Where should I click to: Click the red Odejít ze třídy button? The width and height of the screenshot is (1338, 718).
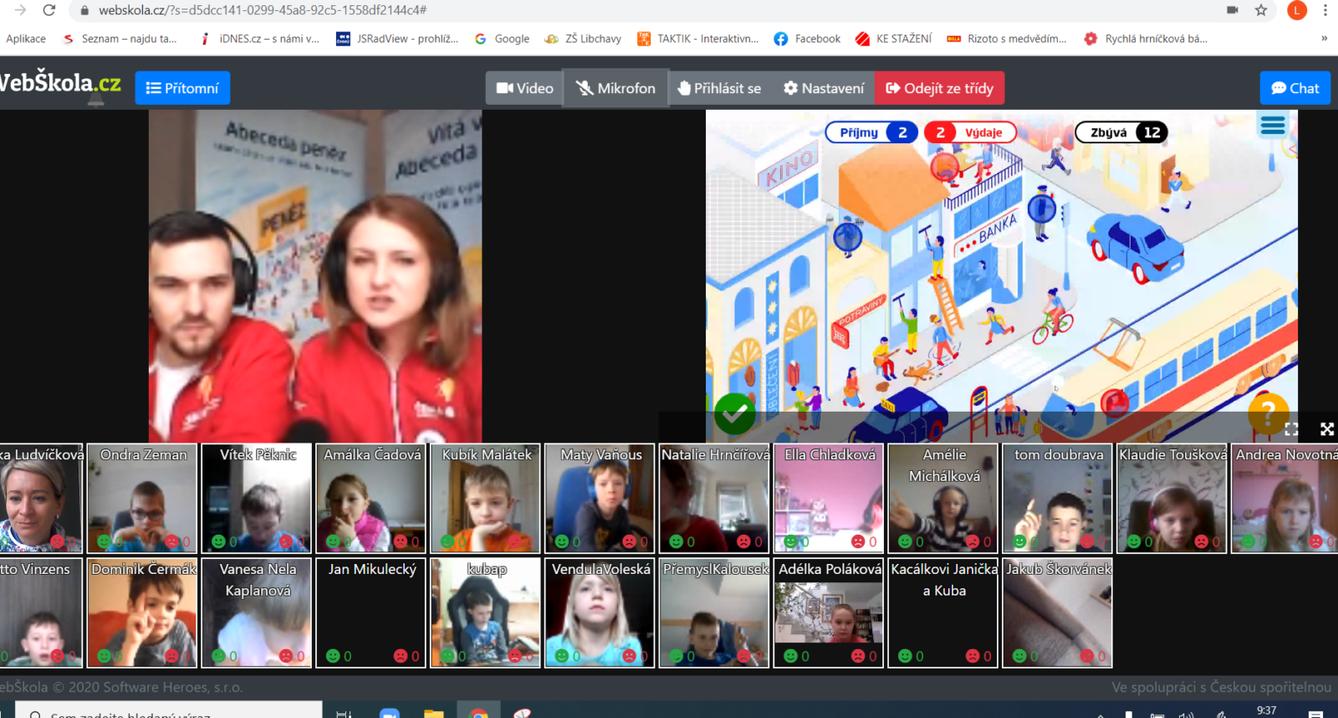coord(938,87)
